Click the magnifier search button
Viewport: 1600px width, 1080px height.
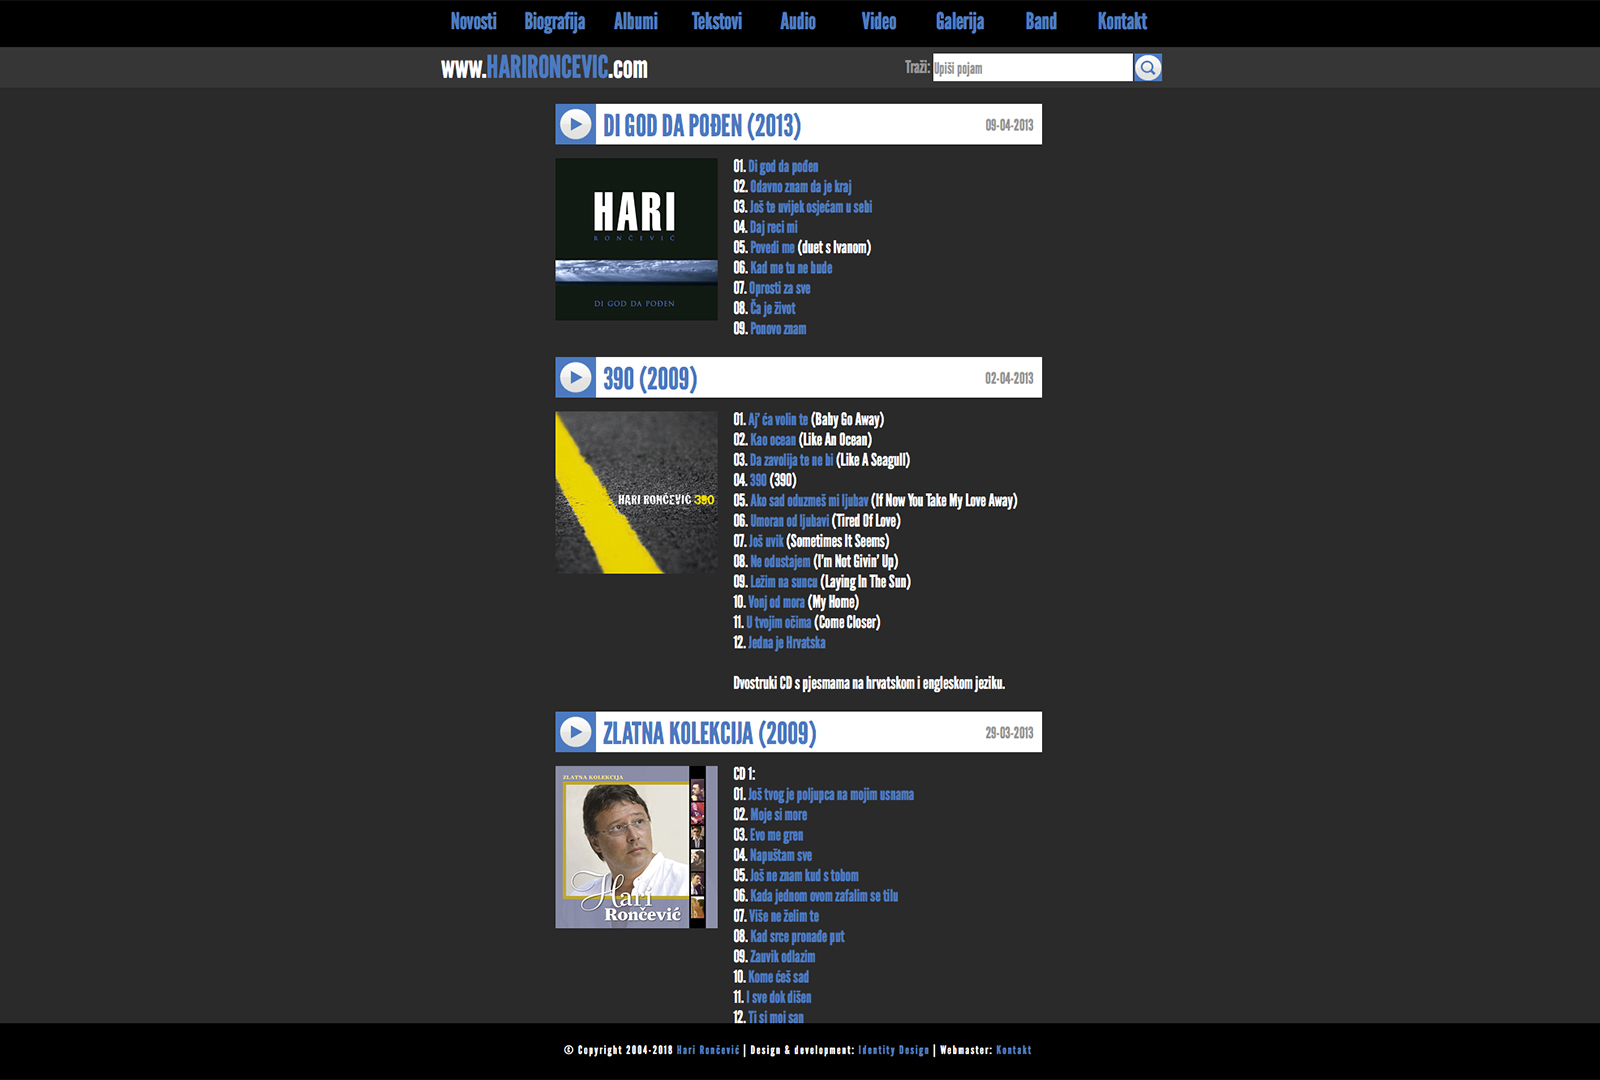tap(1148, 68)
